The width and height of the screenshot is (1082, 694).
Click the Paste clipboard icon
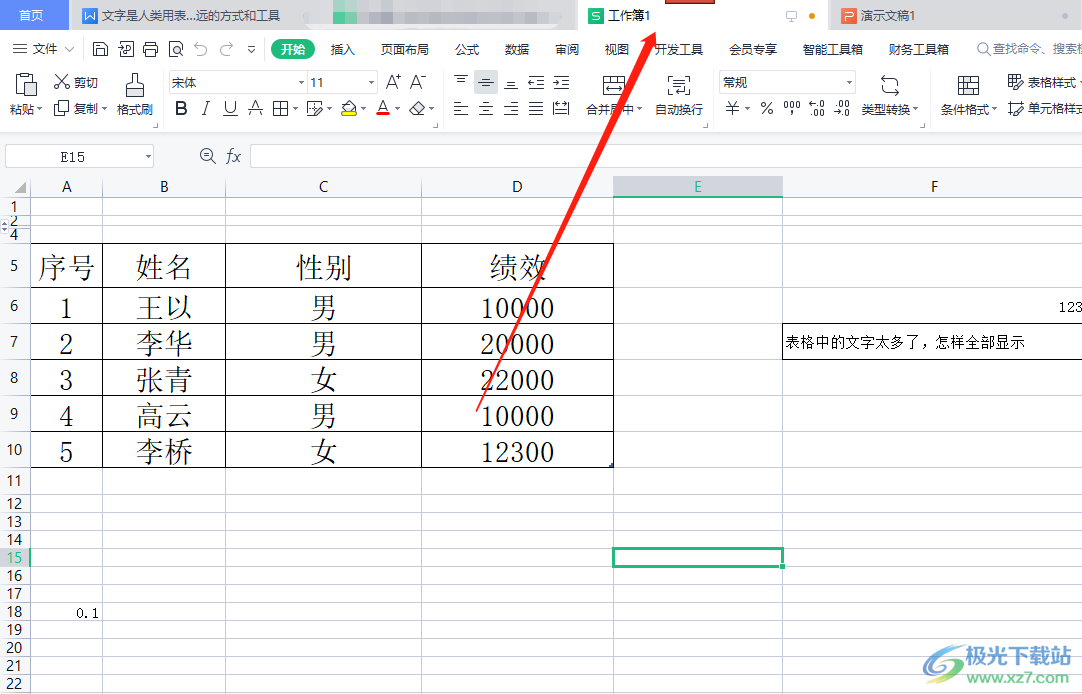(26, 84)
